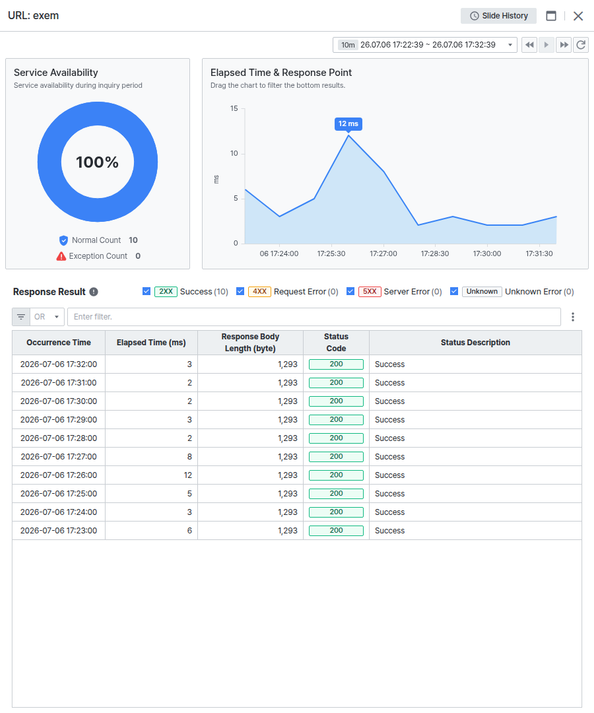The width and height of the screenshot is (594, 713).
Task: Click the 12 ms peak chart point
Action: pyautogui.click(x=348, y=135)
